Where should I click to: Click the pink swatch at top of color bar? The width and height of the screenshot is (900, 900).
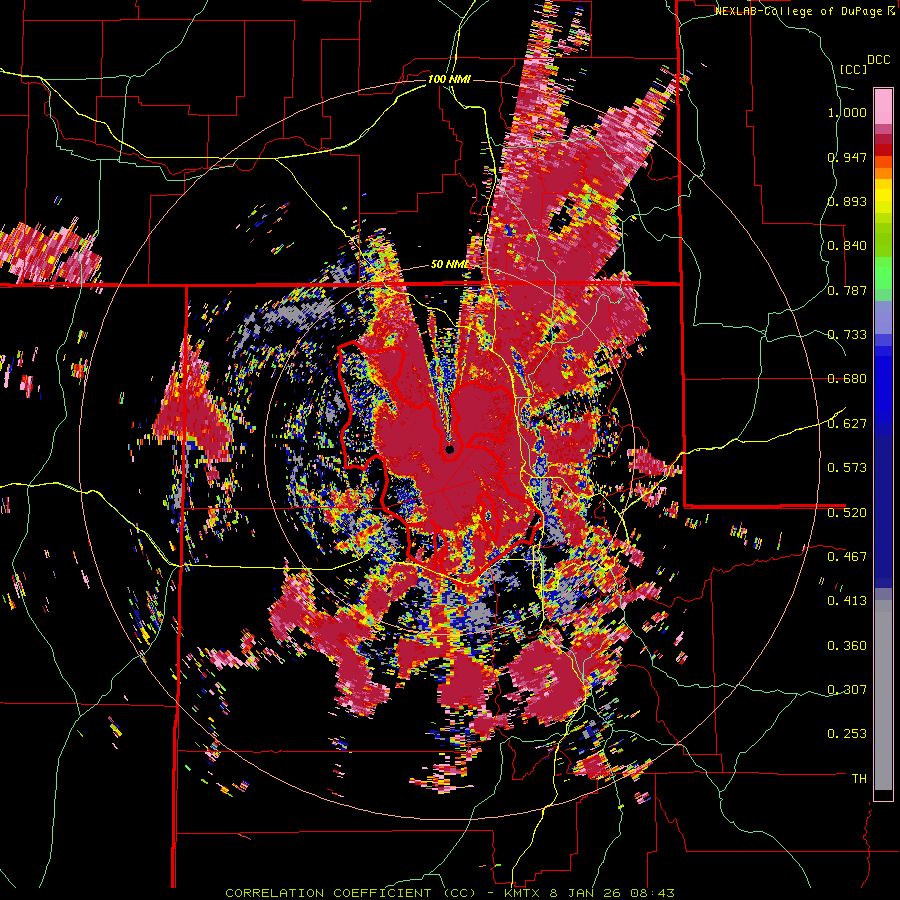click(x=883, y=106)
